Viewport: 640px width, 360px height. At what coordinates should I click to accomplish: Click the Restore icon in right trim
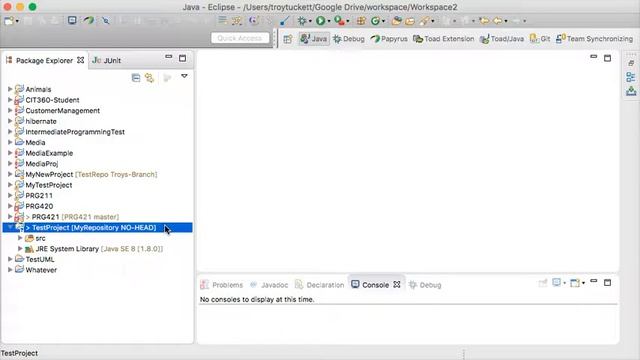tap(631, 63)
